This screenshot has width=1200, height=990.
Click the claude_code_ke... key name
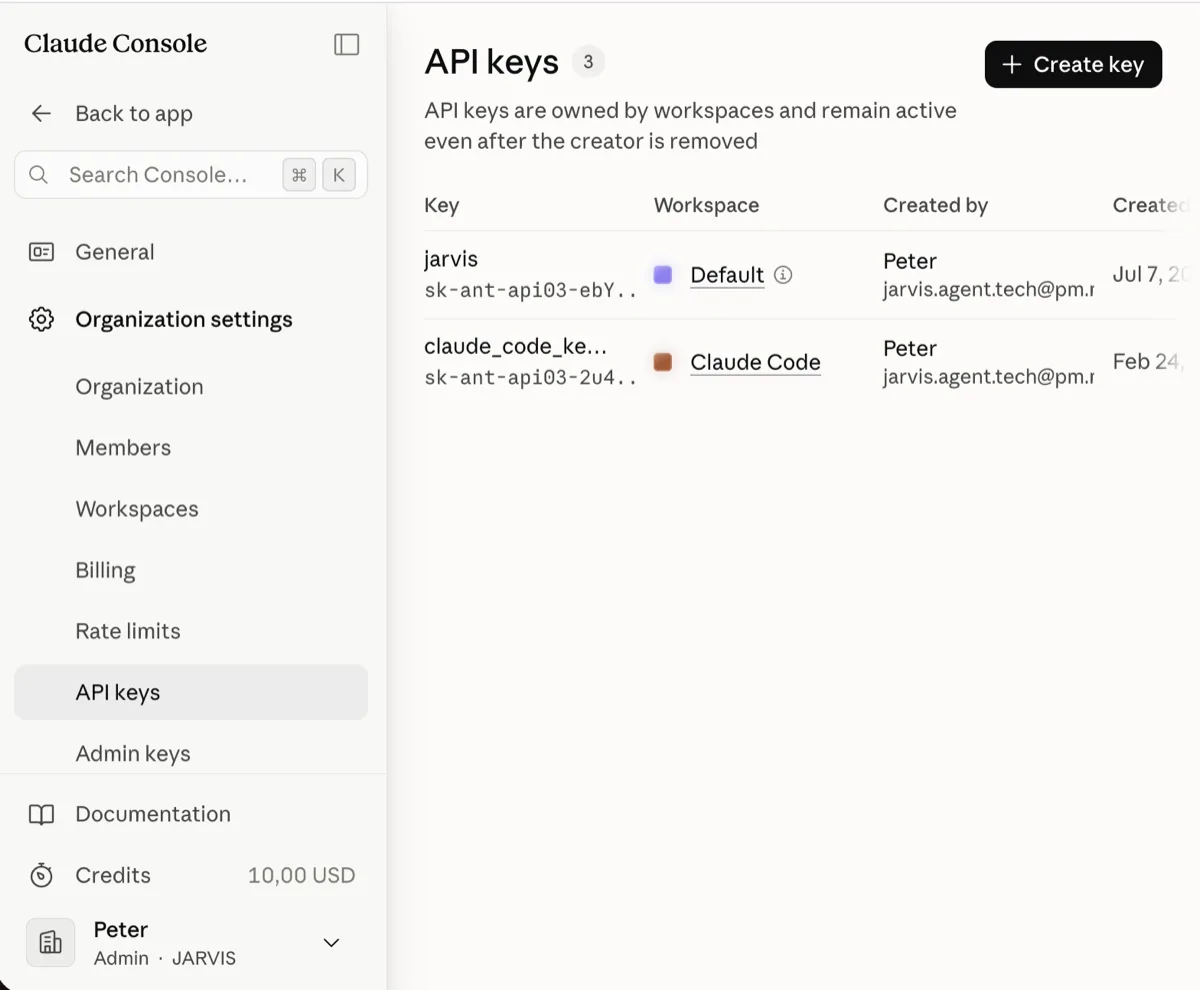515,346
